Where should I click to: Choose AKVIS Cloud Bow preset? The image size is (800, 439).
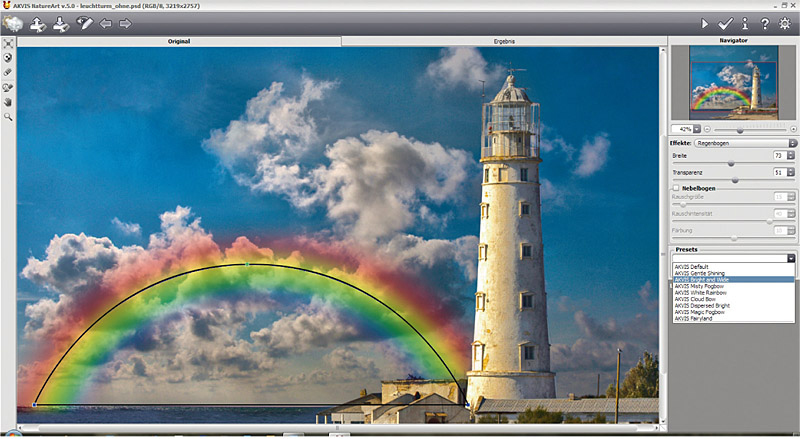click(734, 299)
